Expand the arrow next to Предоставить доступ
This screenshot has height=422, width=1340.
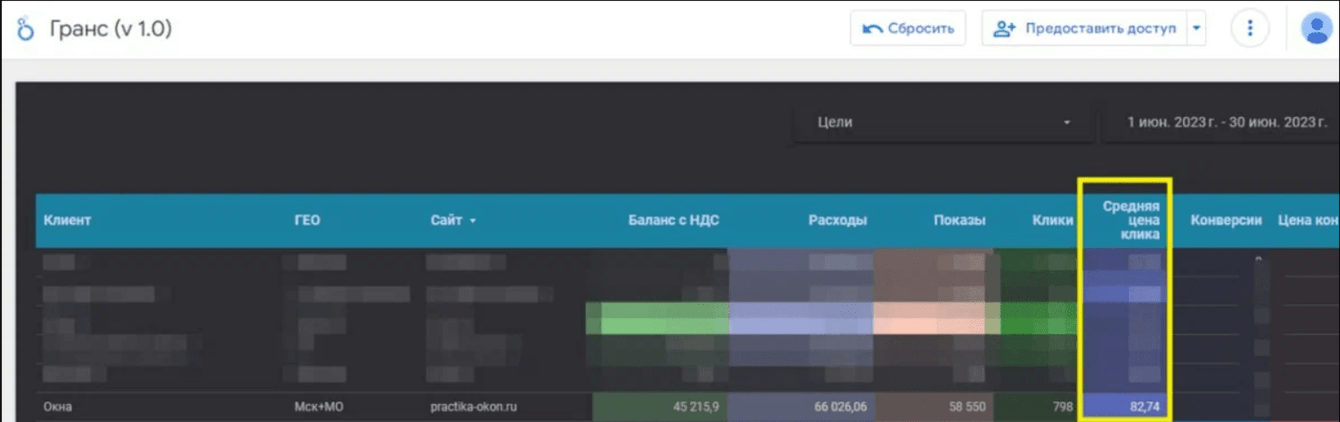pyautogui.click(x=1196, y=28)
